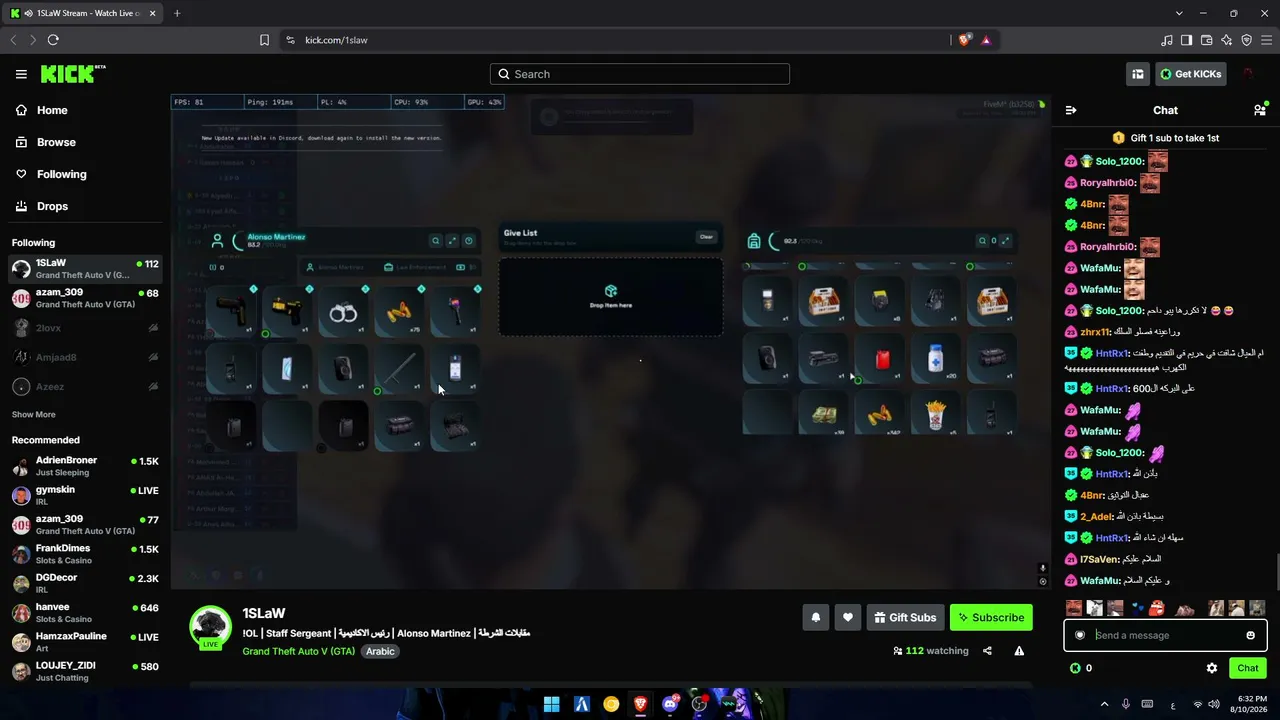Click the 1SLaW streamer avatar
The width and height of the screenshot is (1280, 720).
click(211, 627)
